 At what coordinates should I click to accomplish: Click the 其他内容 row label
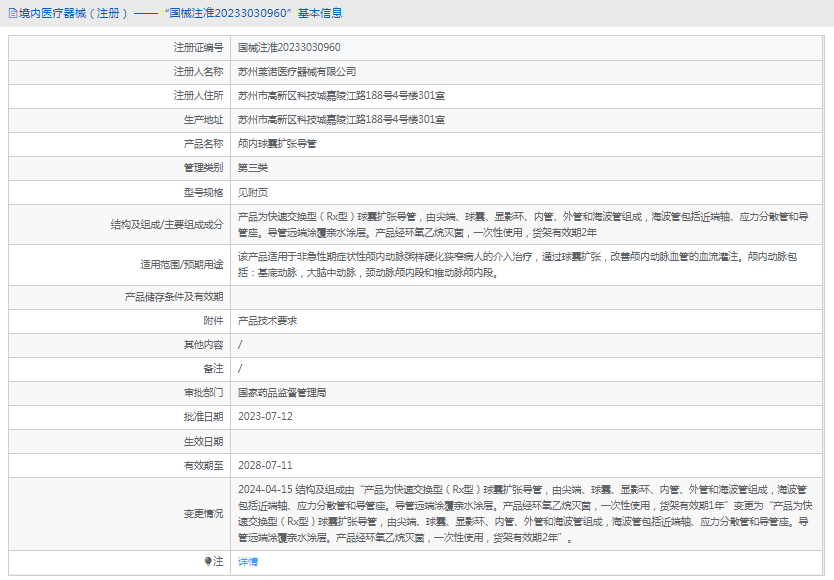204,345
